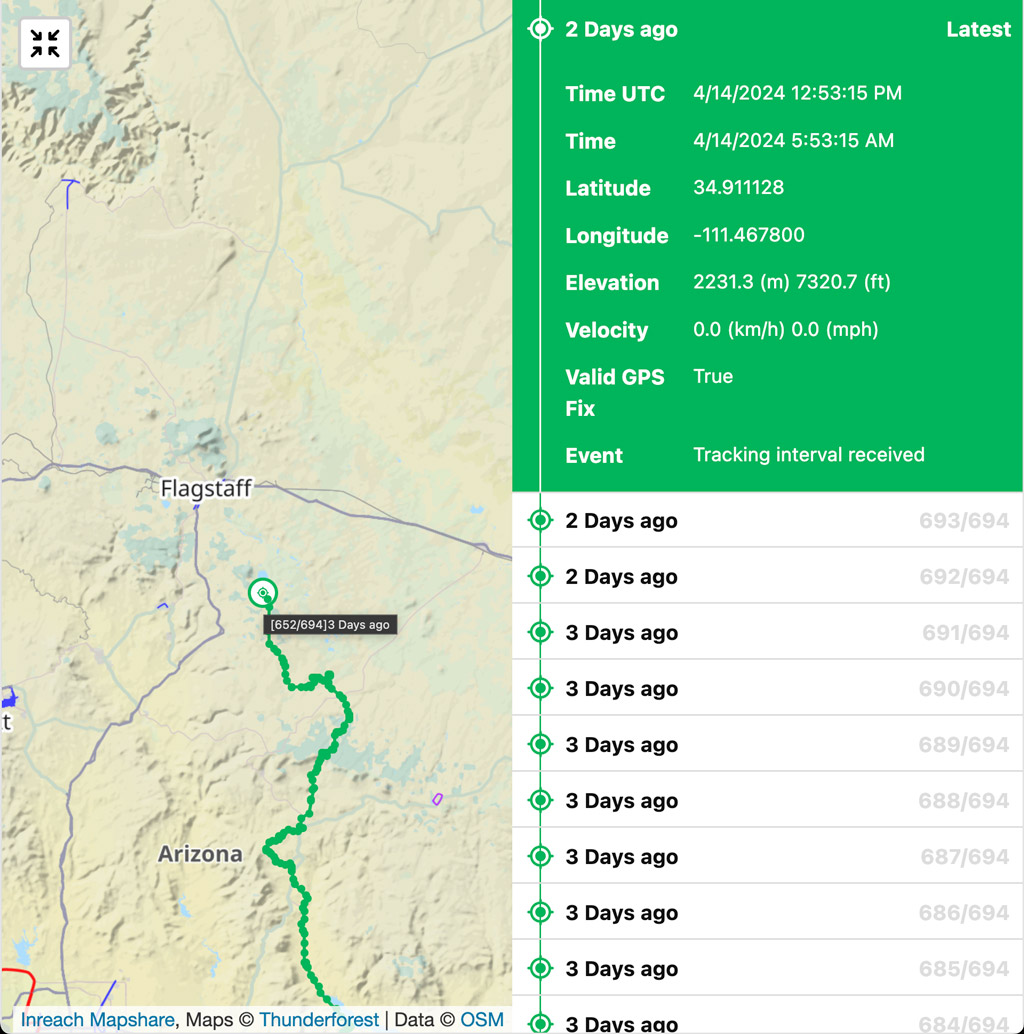
Task: Open the Inreach Mapshare link
Action: (97, 1020)
